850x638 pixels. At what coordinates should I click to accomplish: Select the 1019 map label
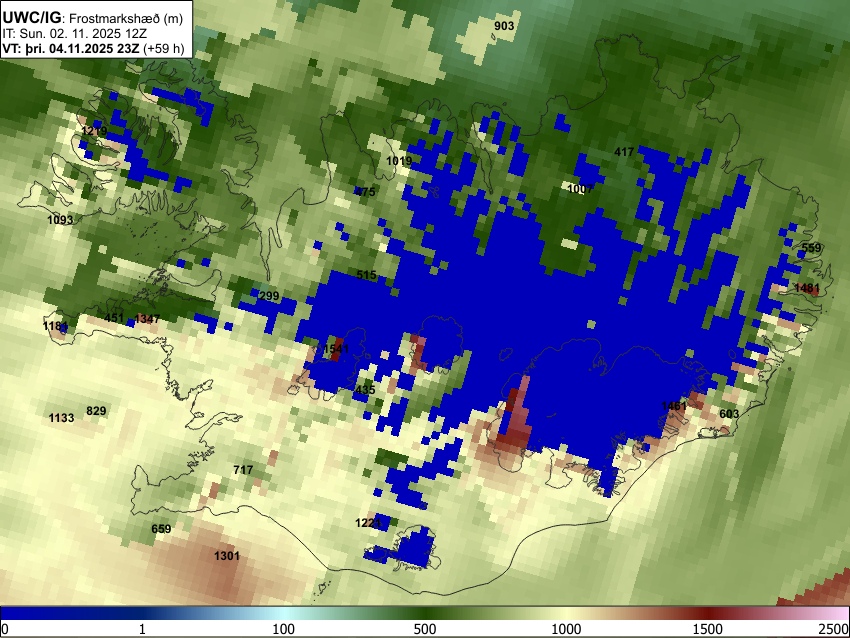tap(399, 160)
